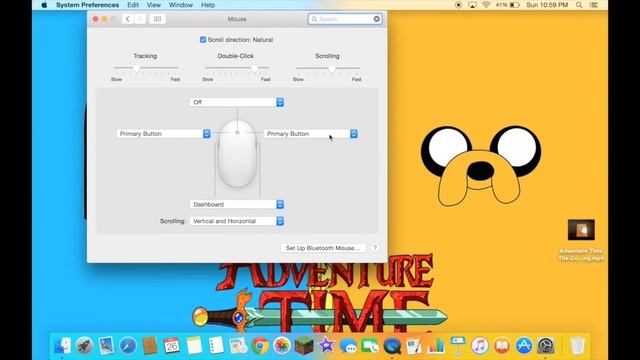This screenshot has width=640, height=360.
Task: Open Numbers bar chart icon in dock
Action: click(436, 346)
